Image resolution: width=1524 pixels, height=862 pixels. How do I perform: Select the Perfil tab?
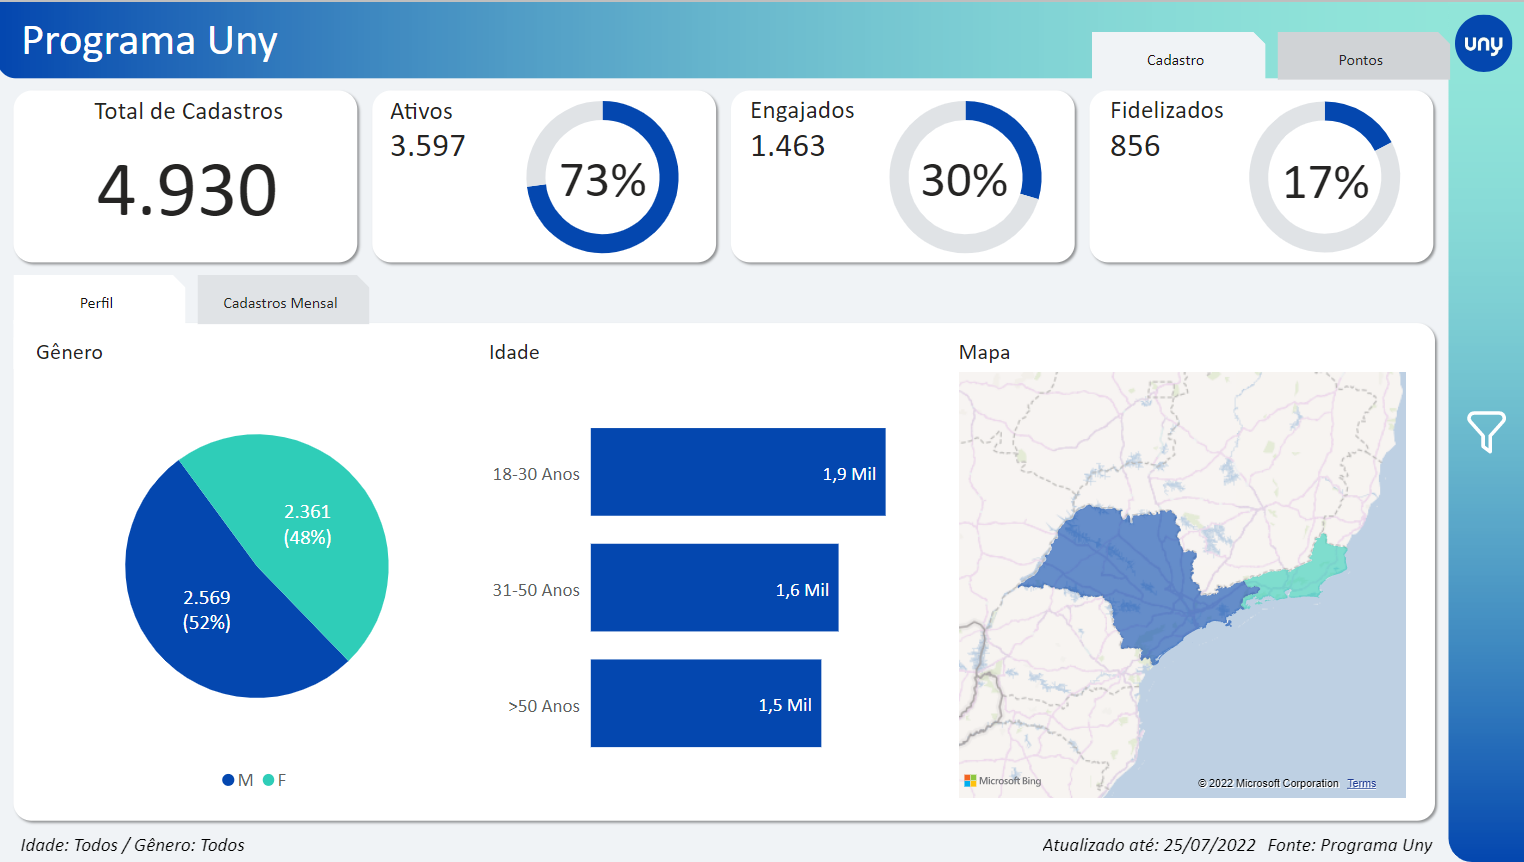tap(97, 303)
